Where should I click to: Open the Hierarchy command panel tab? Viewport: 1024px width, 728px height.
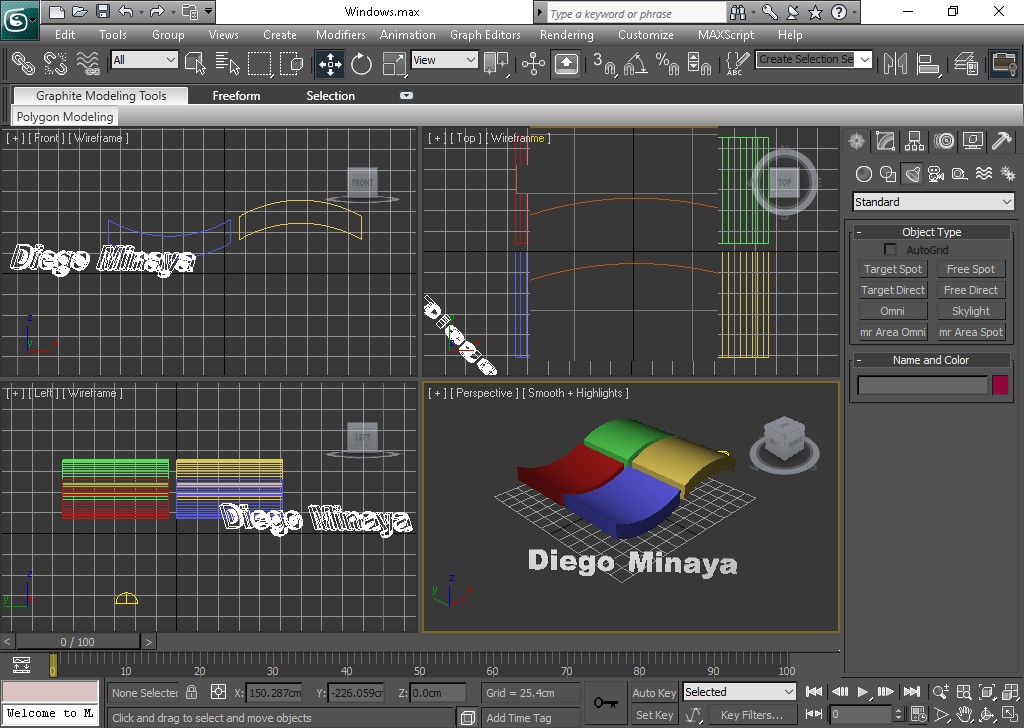click(914, 140)
